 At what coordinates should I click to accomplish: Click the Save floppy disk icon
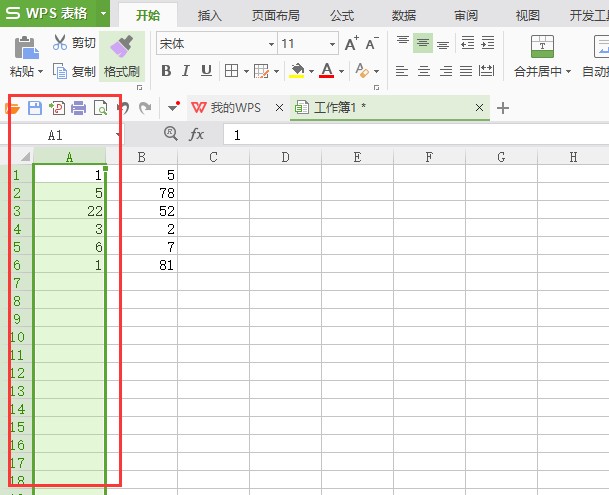[35, 108]
